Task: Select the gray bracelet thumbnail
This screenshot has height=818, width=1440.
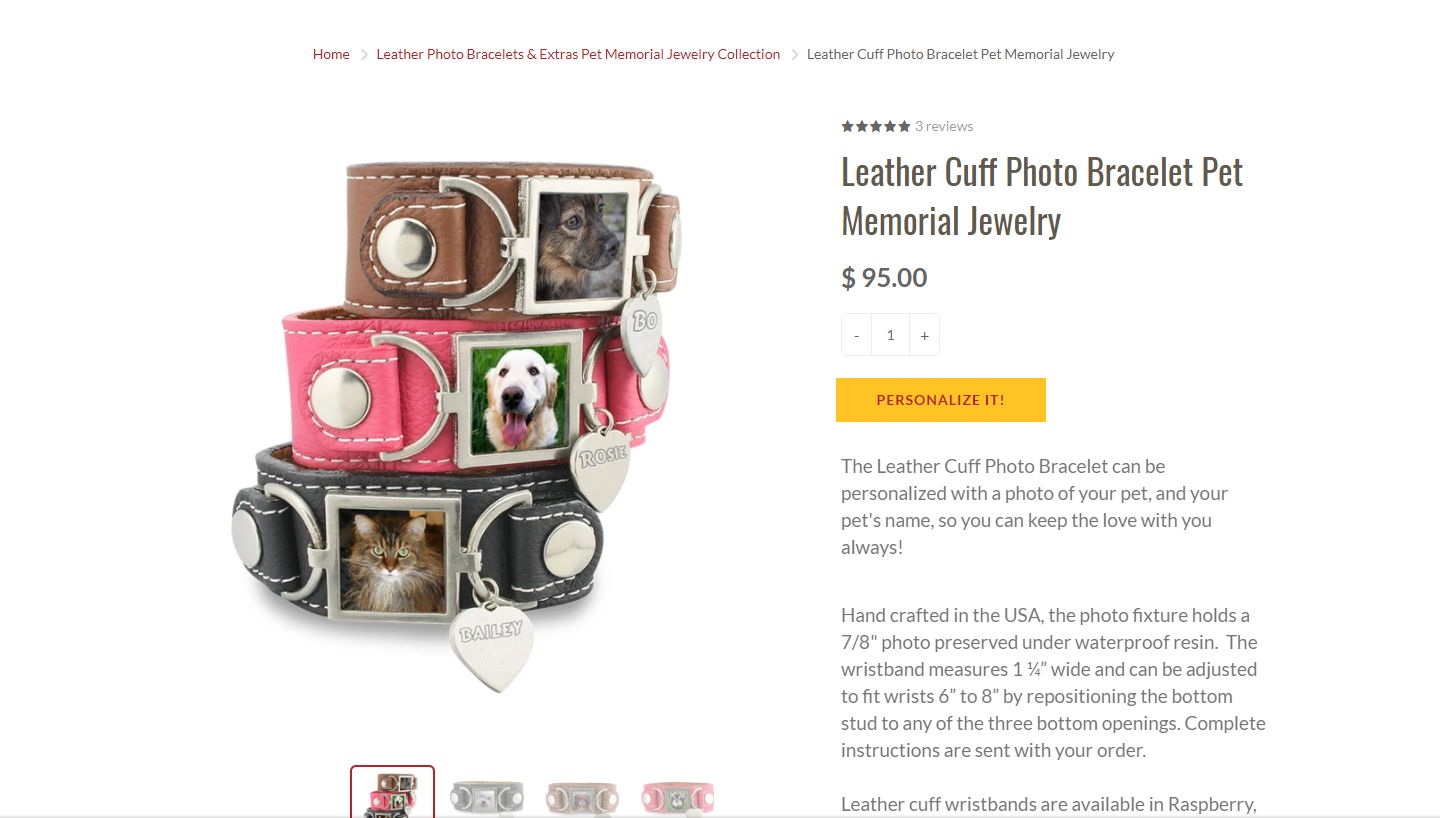Action: tap(487, 797)
